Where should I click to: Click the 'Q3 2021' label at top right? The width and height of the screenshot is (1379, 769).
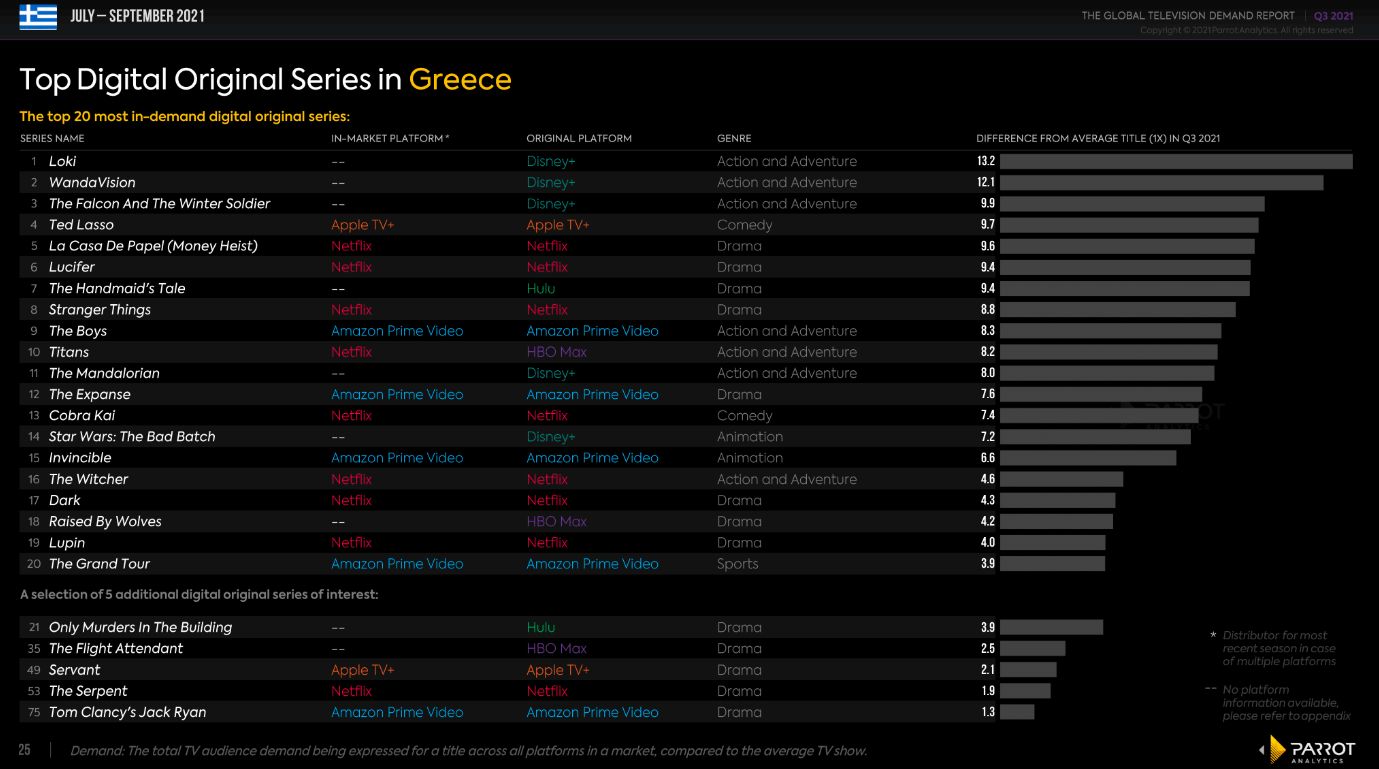point(1333,16)
